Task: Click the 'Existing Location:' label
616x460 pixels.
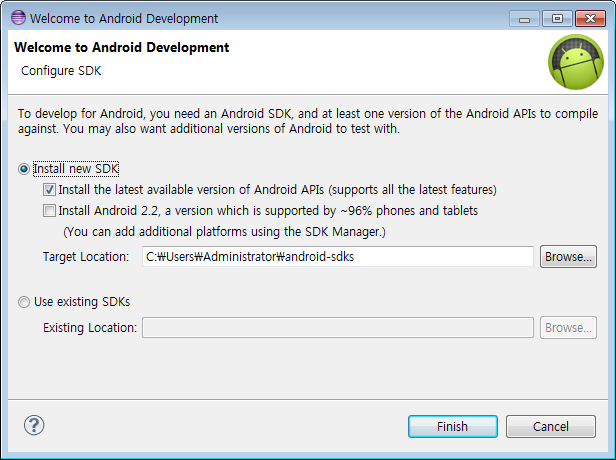Action: pyautogui.click(x=90, y=328)
